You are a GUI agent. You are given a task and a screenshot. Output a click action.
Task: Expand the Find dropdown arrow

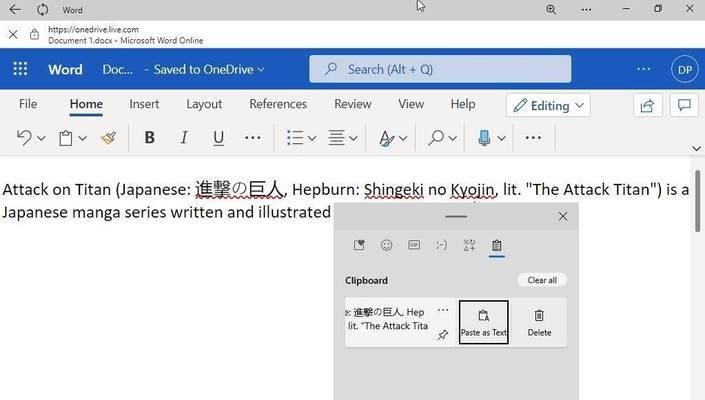pyautogui.click(x=452, y=138)
